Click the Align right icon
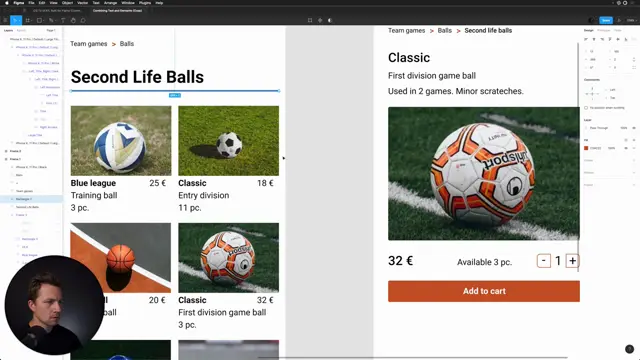640x360 pixels. pos(602,39)
